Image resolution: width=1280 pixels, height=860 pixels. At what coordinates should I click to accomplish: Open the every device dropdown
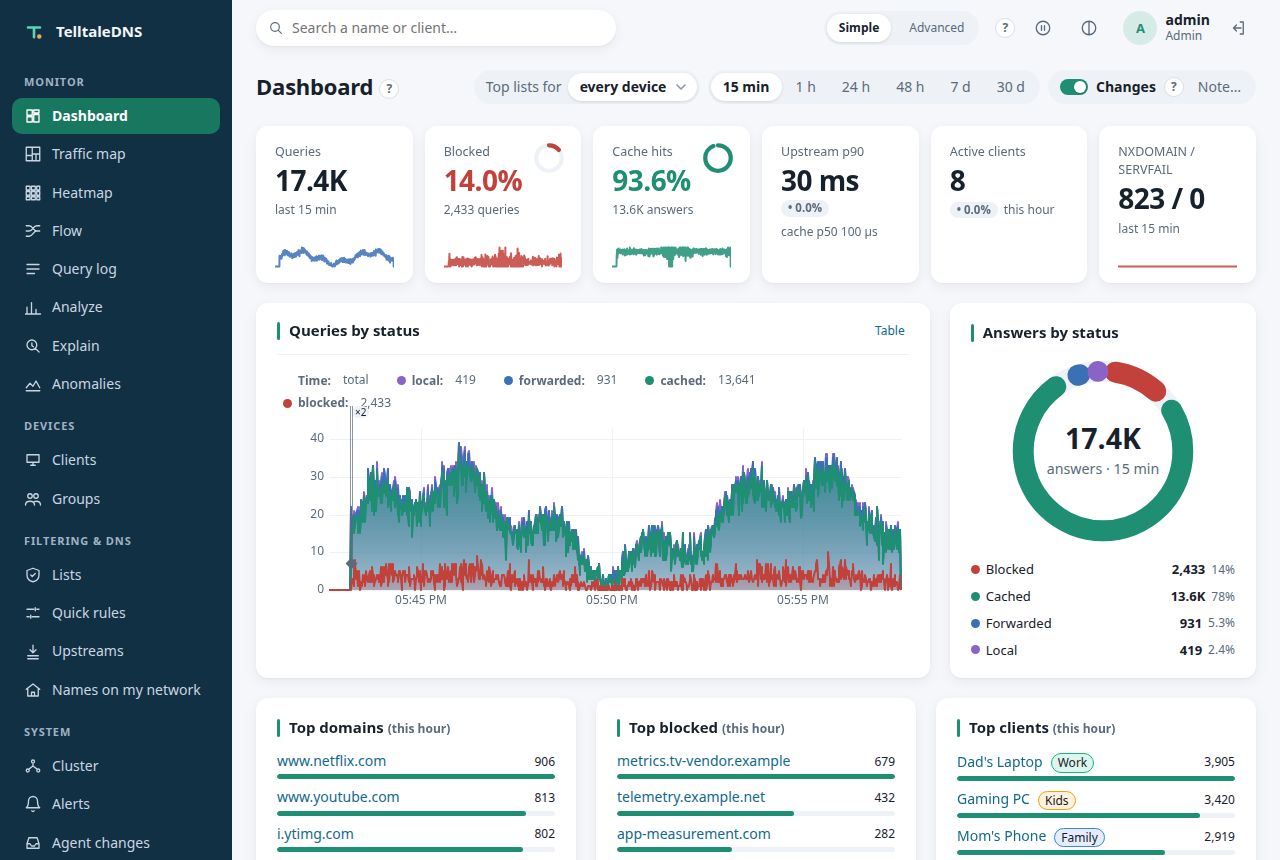tap(633, 87)
